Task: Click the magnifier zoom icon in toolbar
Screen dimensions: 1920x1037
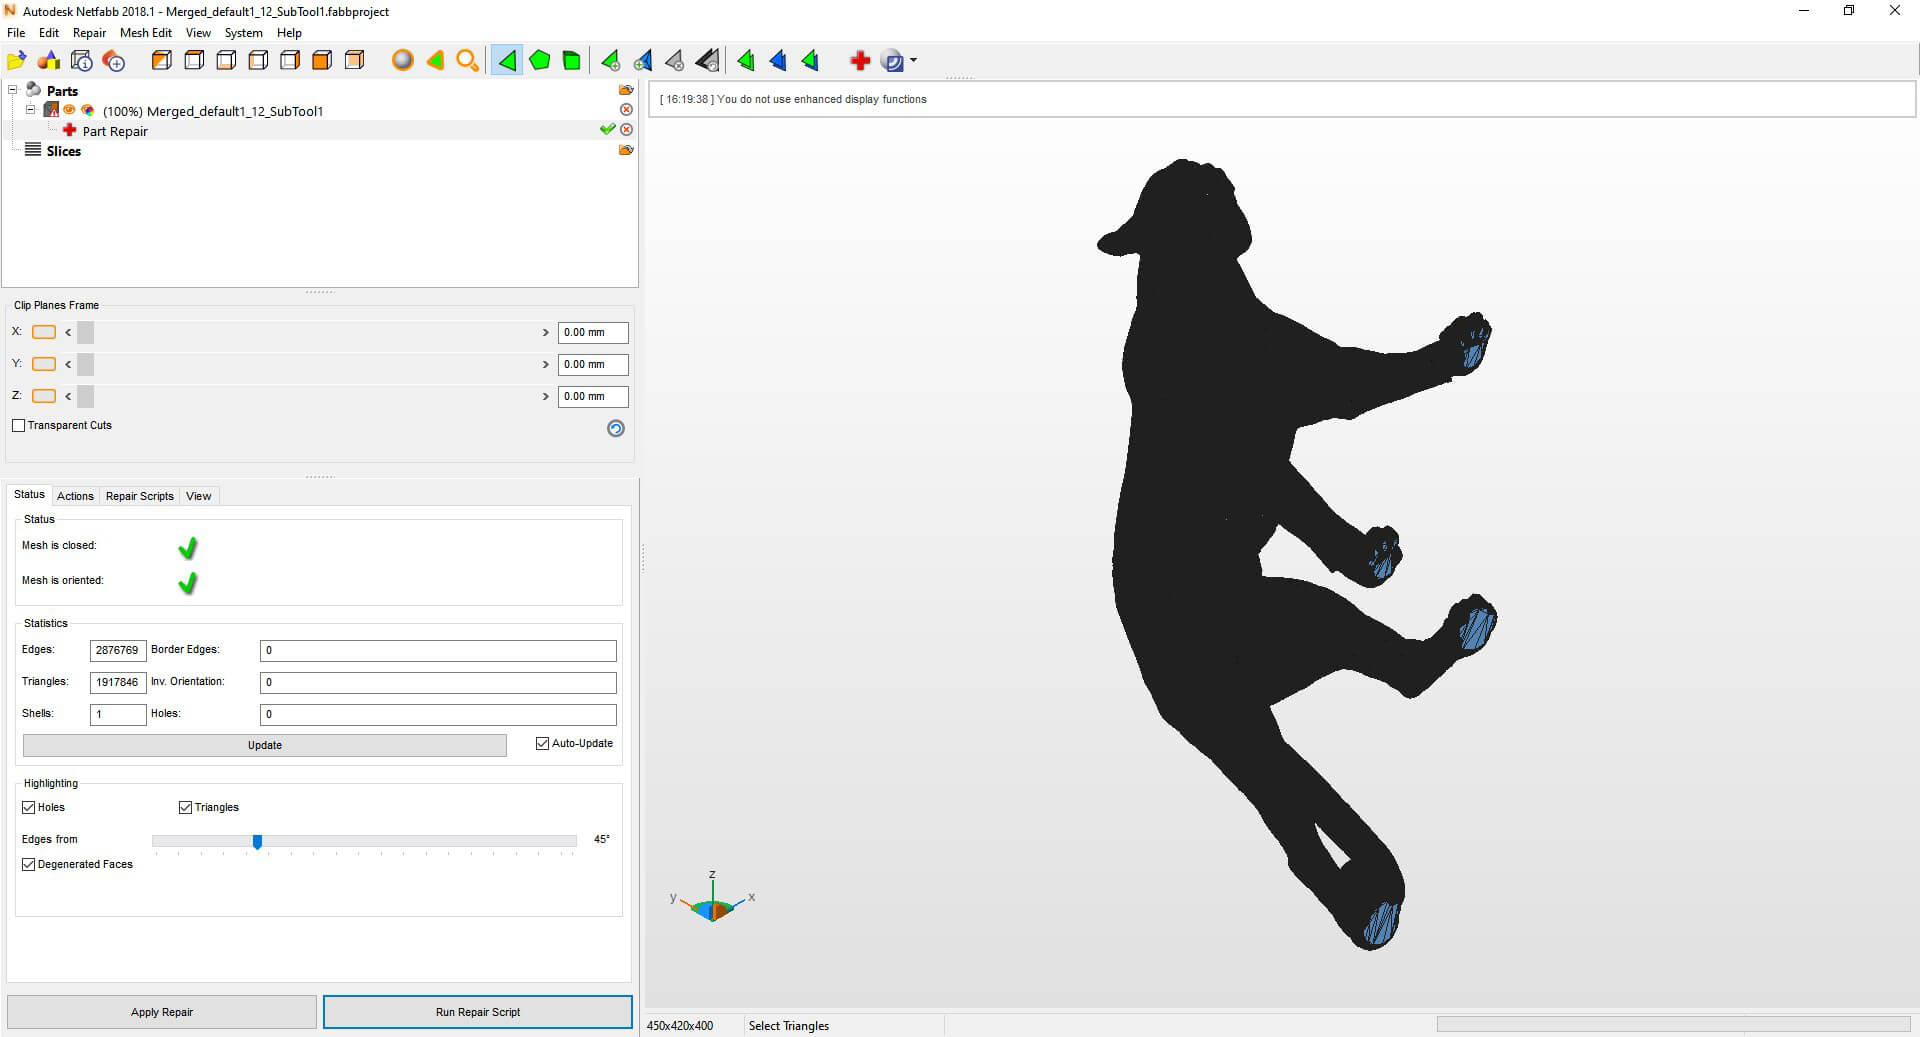Action: 467,61
